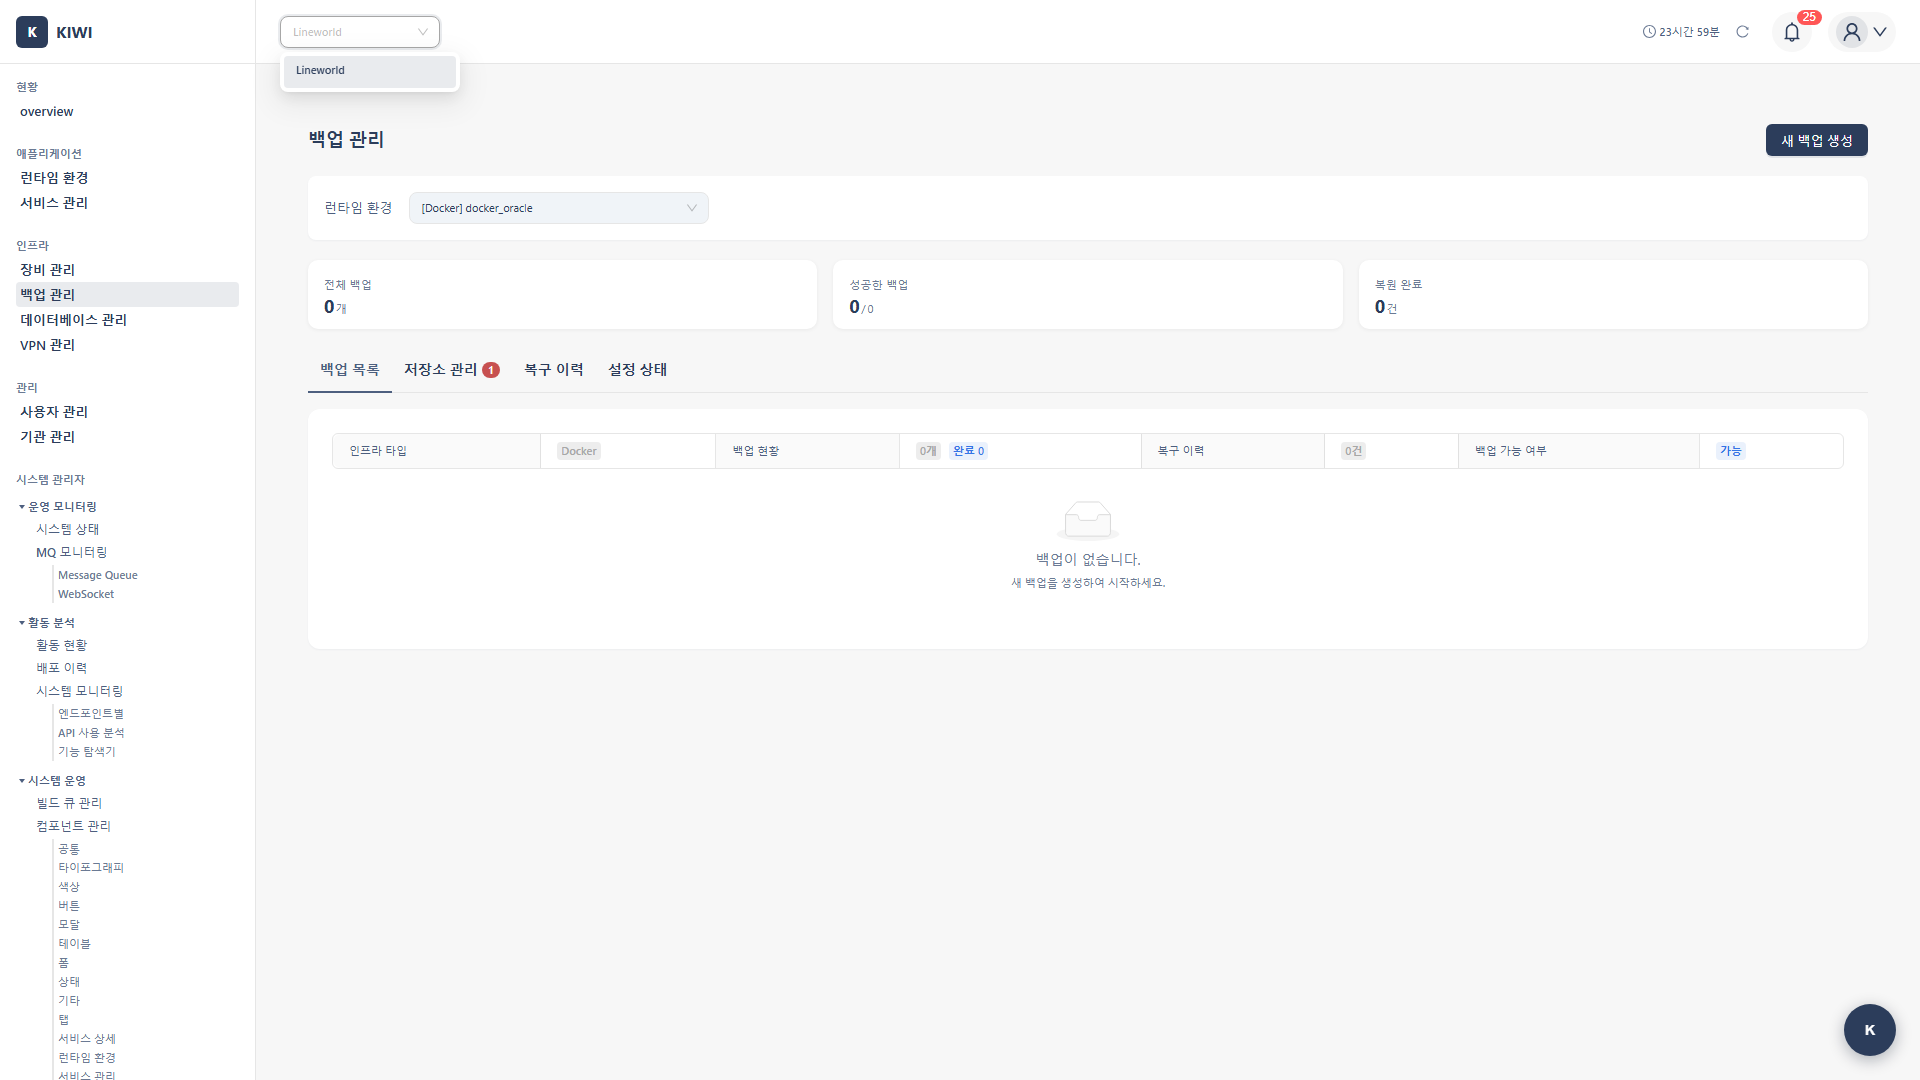Click the 새 백업을 생성하여 시작하세요 text

point(1088,583)
